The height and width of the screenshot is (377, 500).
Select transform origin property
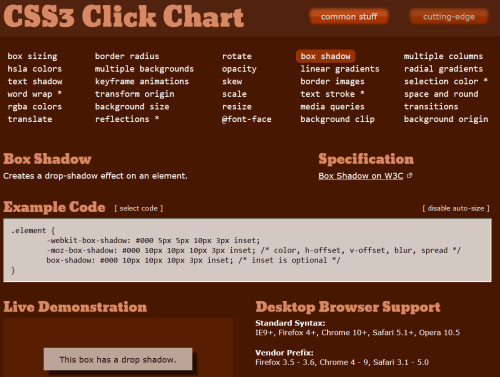click(134, 94)
